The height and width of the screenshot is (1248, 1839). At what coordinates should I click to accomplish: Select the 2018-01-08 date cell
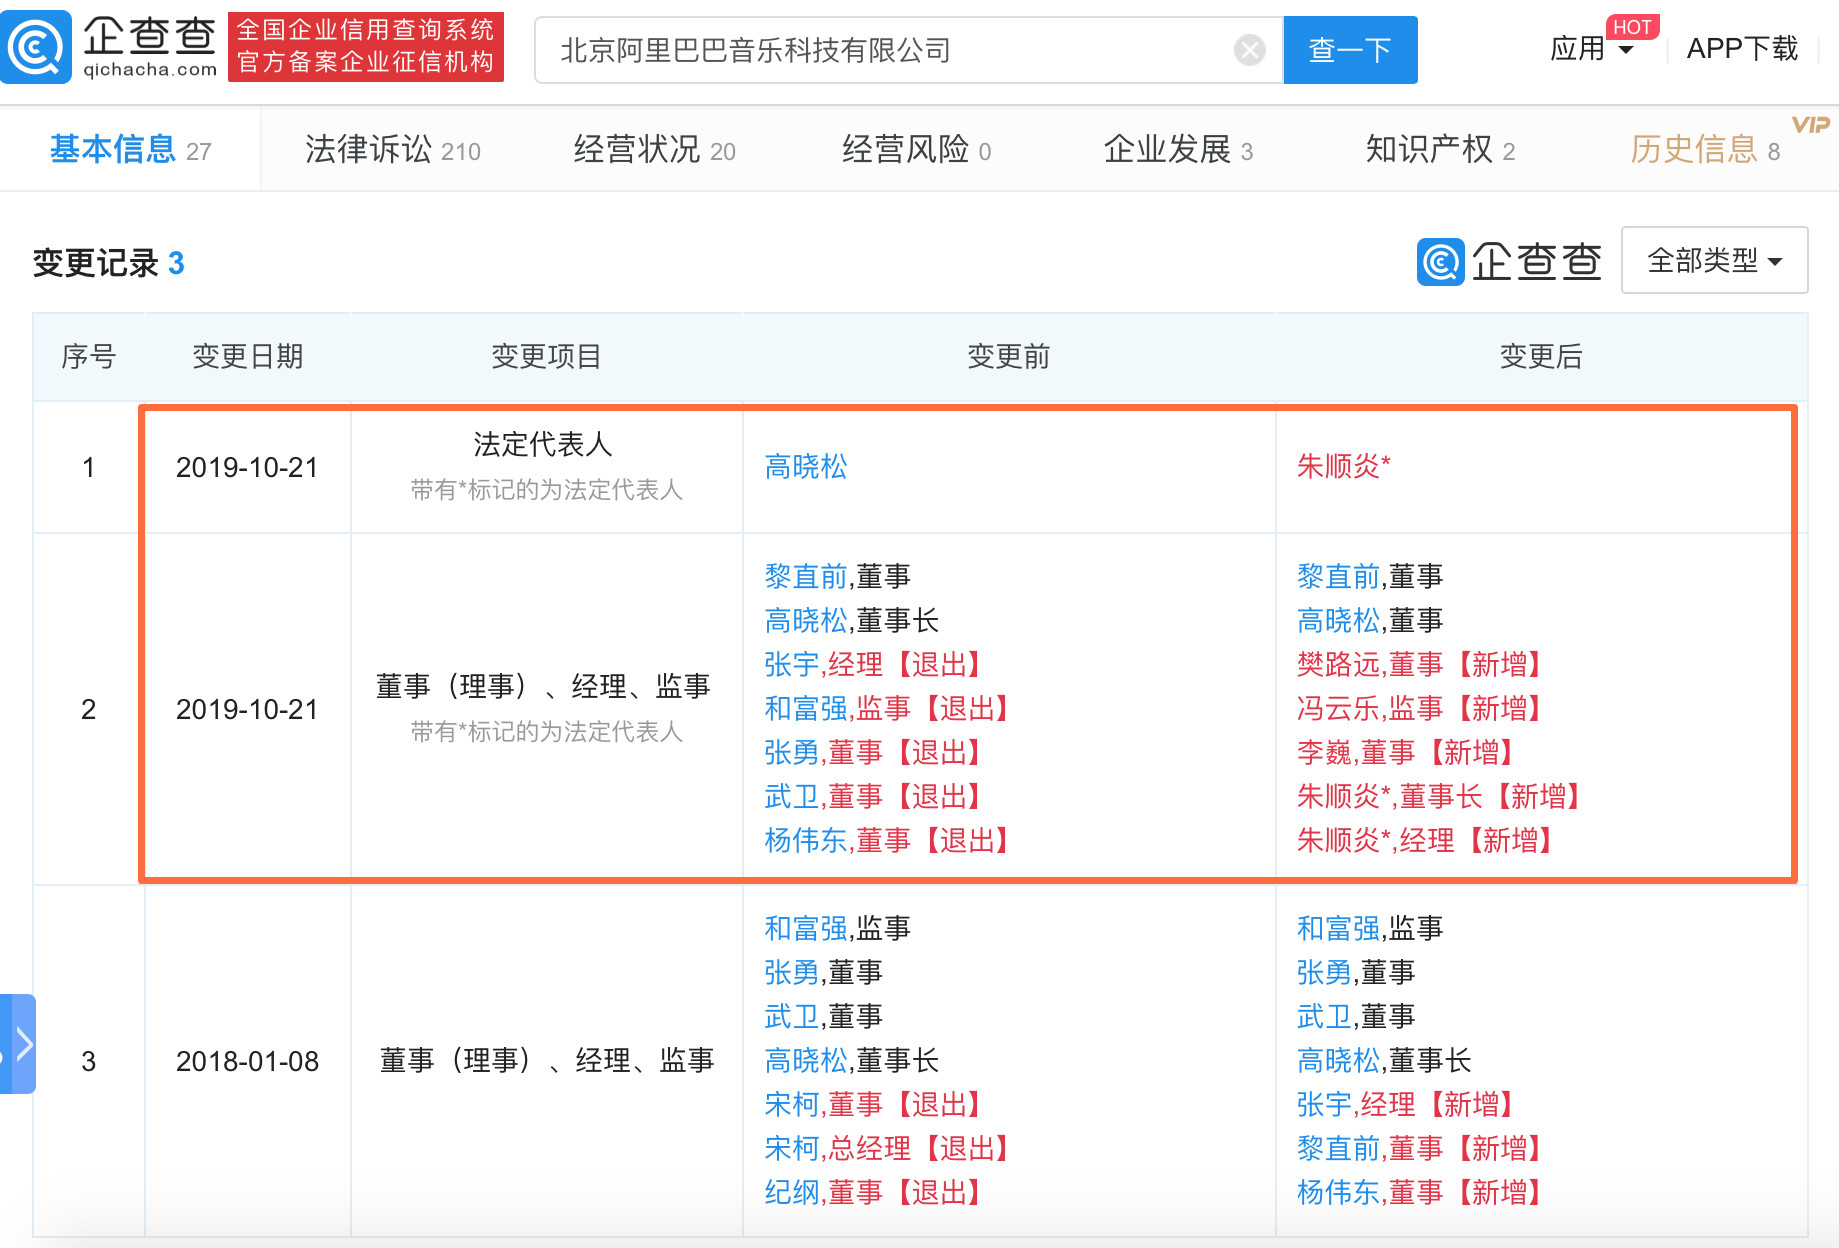(247, 1061)
